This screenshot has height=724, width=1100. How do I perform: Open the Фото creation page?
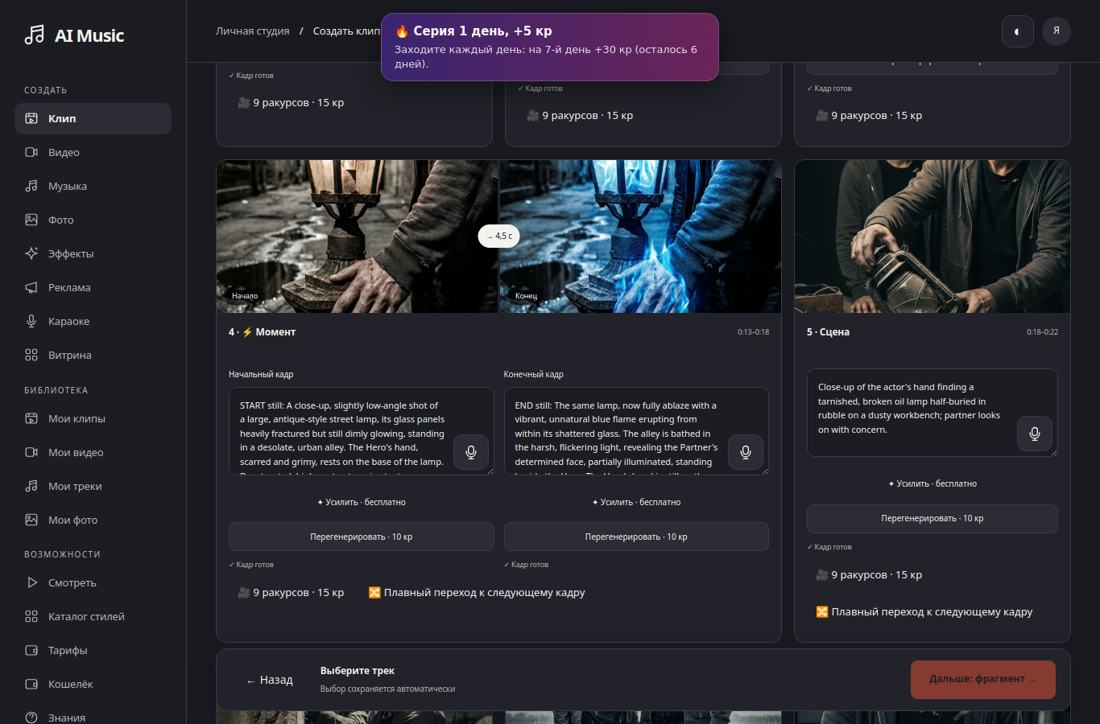pyautogui.click(x=93, y=220)
